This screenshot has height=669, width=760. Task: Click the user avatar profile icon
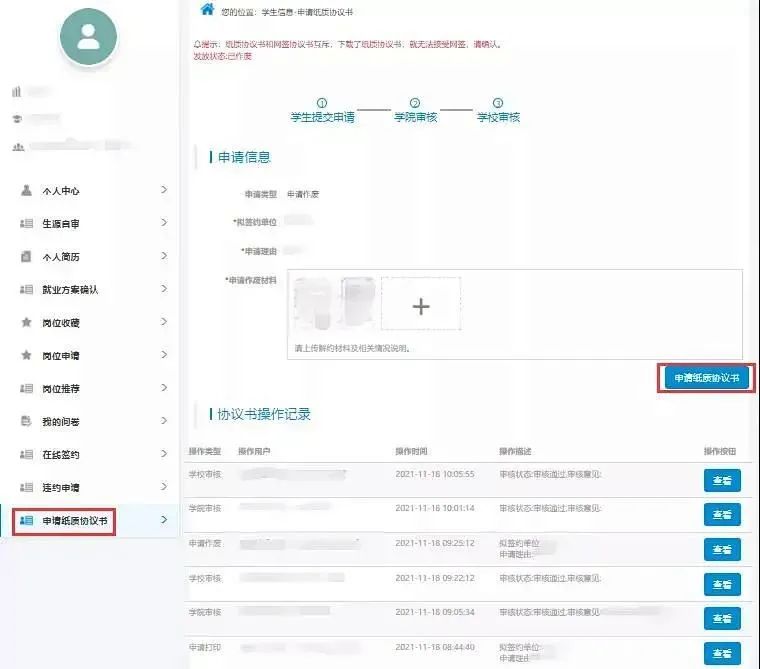[x=88, y=37]
